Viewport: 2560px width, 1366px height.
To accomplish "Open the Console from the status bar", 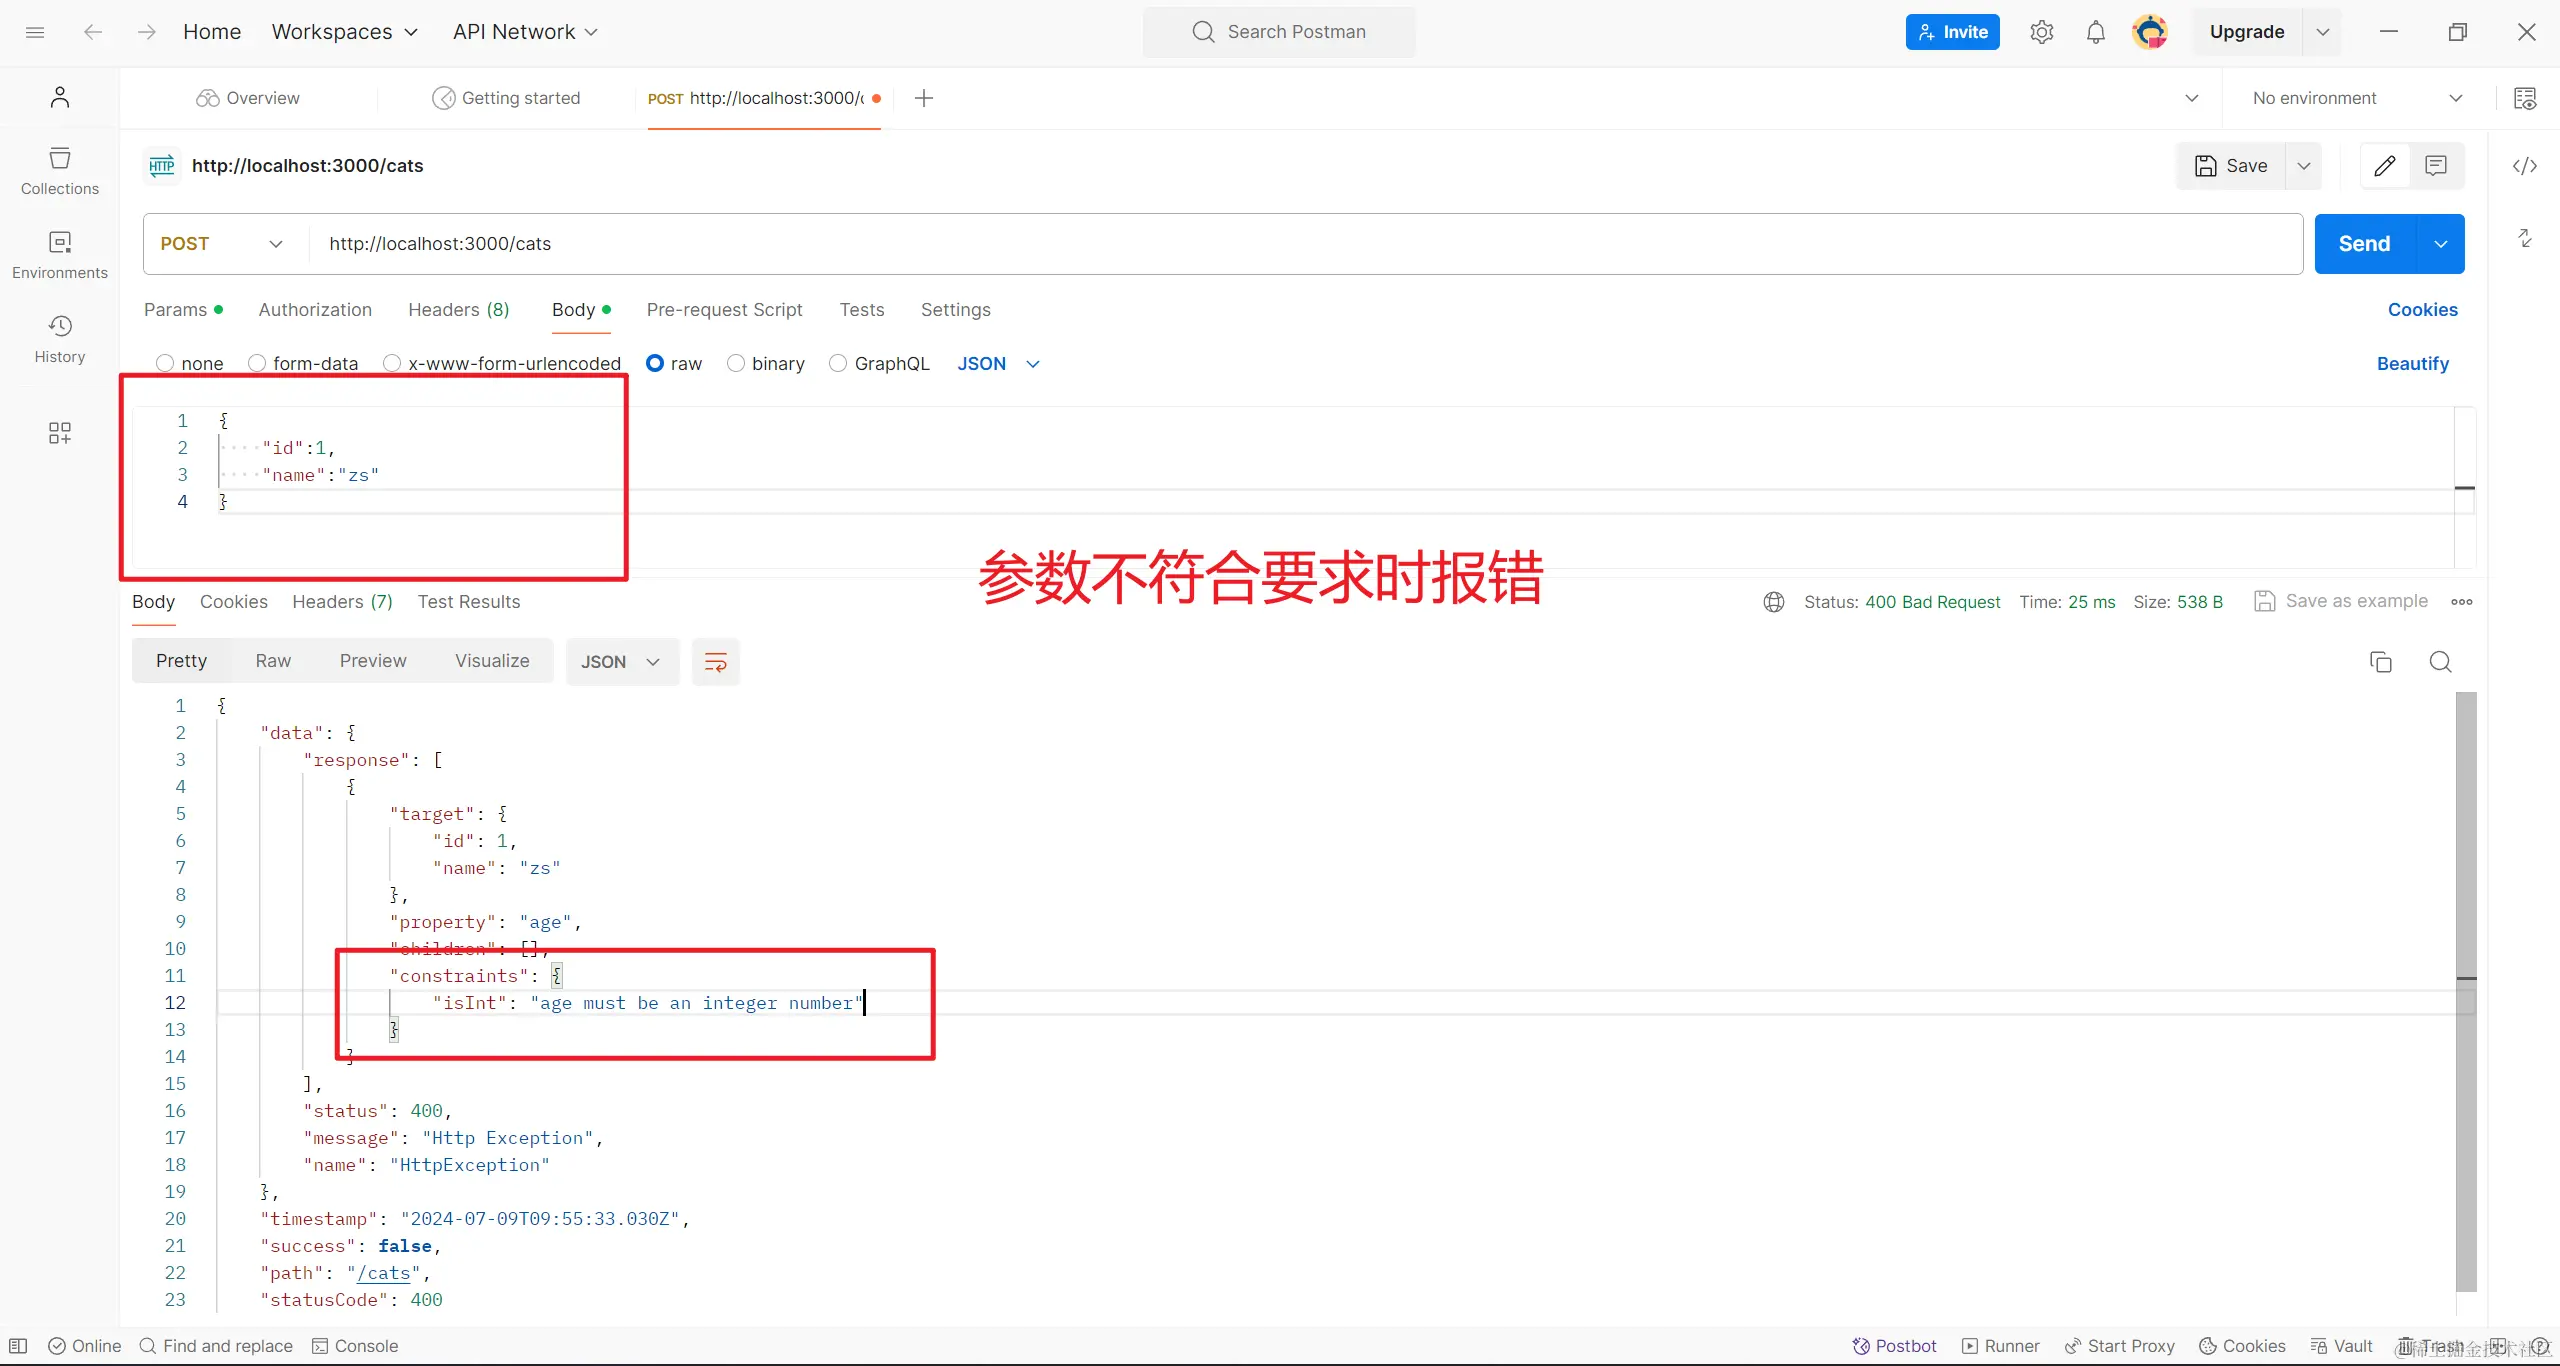I will 356,1345.
